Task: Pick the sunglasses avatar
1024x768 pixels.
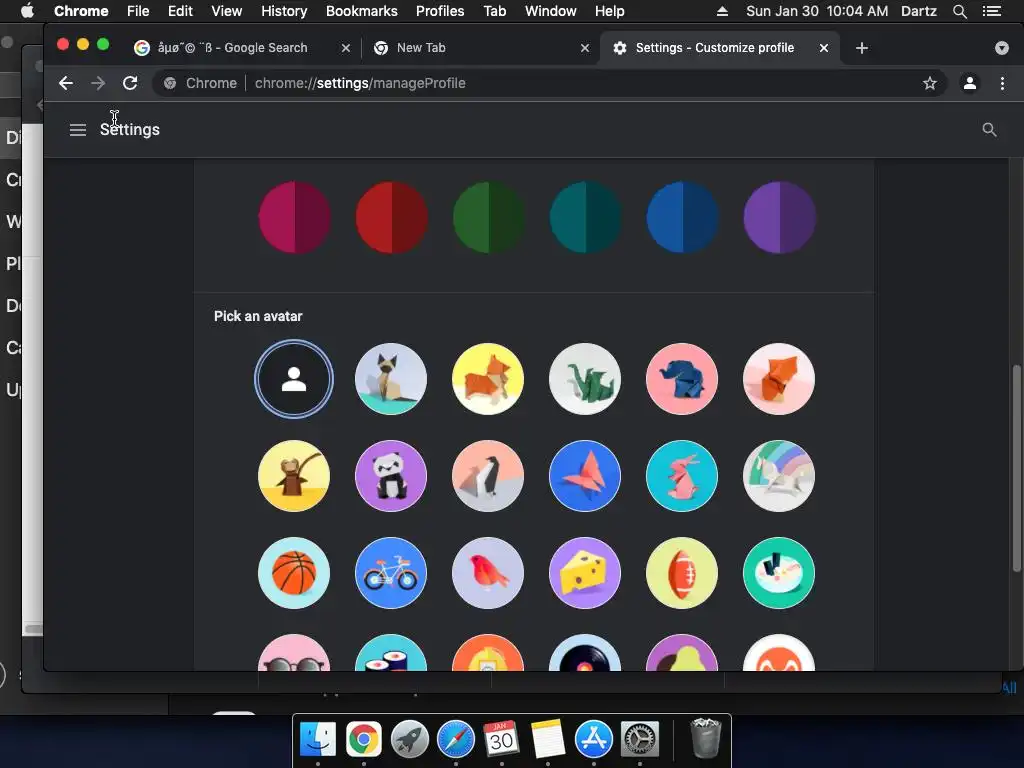Action: pos(294,653)
